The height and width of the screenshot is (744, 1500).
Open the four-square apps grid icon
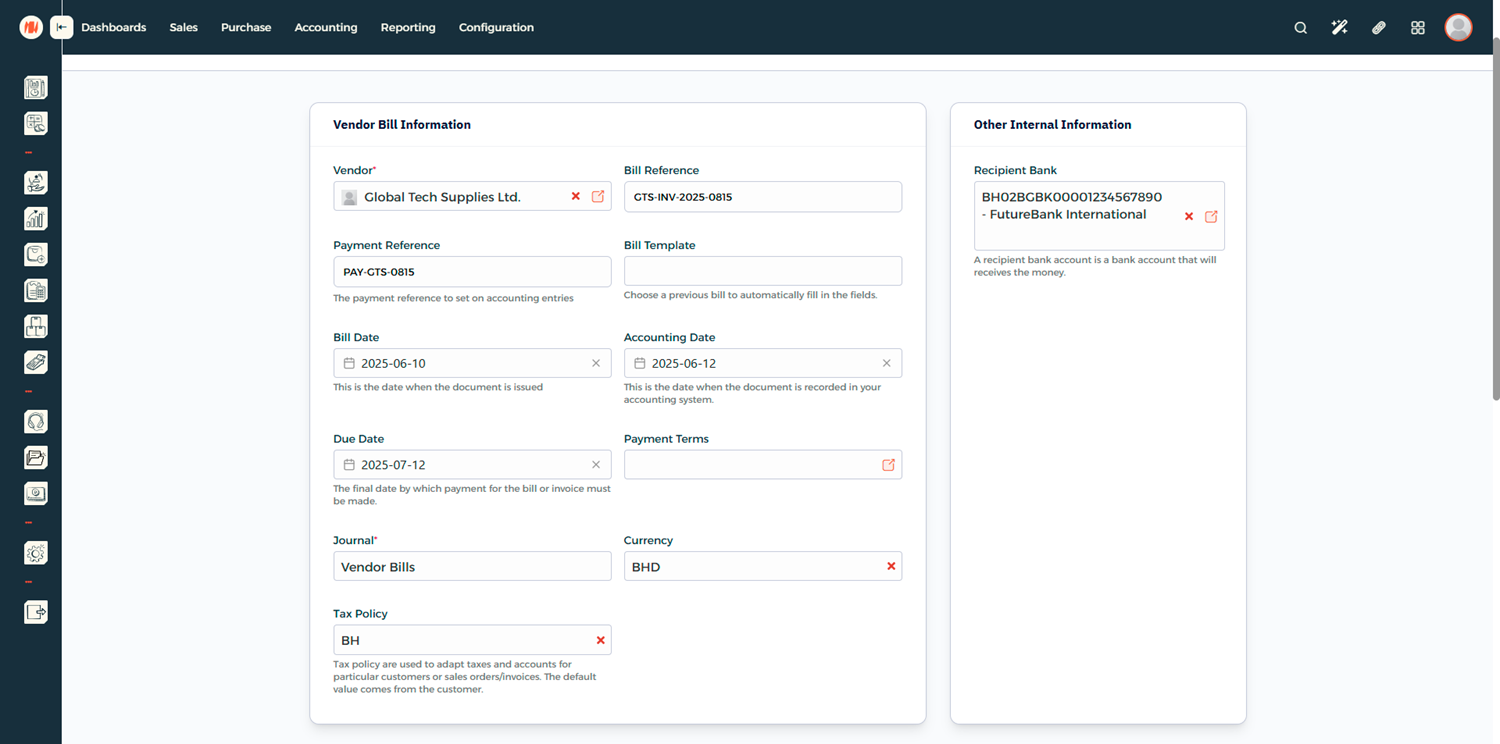pos(1417,28)
